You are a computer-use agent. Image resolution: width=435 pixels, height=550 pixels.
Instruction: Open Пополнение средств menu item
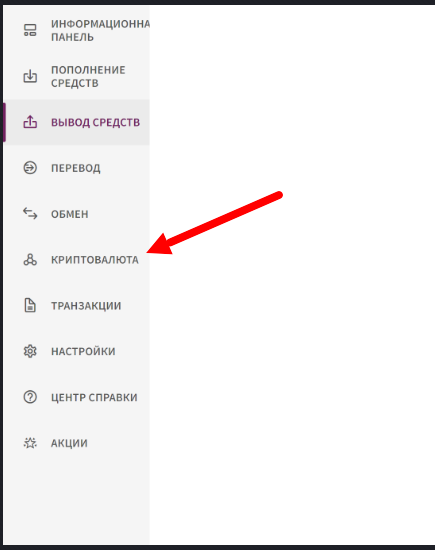[76, 76]
